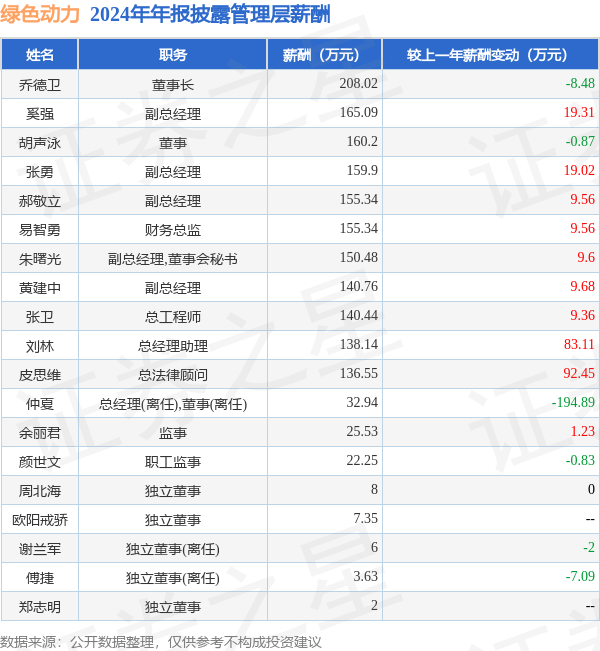Click the 绿色动力 title text

40,14
